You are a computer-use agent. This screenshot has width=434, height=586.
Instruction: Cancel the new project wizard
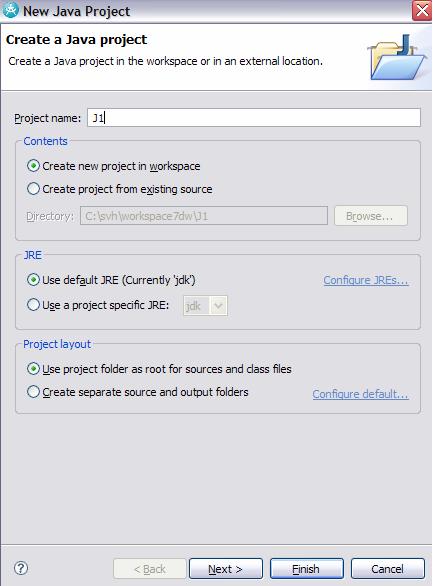pos(388,569)
